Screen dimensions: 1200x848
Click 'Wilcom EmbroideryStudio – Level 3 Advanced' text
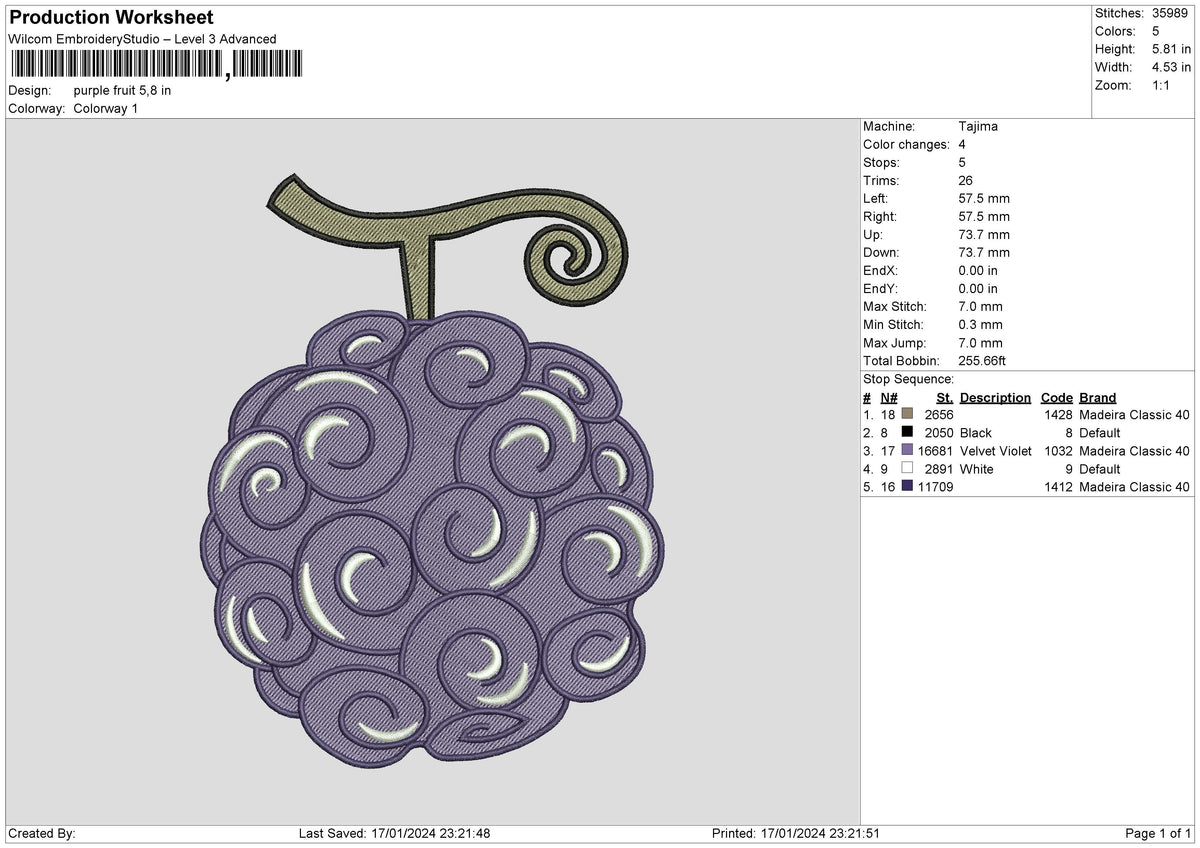coord(142,39)
